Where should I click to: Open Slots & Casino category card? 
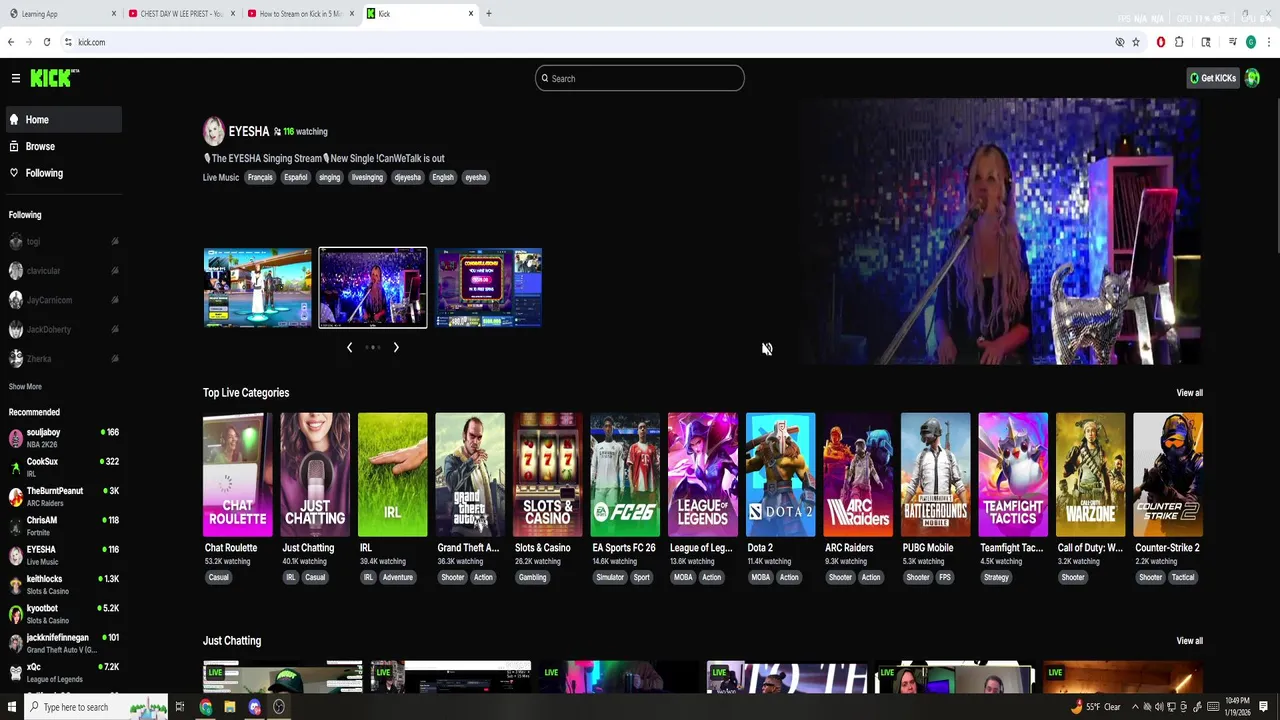point(547,475)
